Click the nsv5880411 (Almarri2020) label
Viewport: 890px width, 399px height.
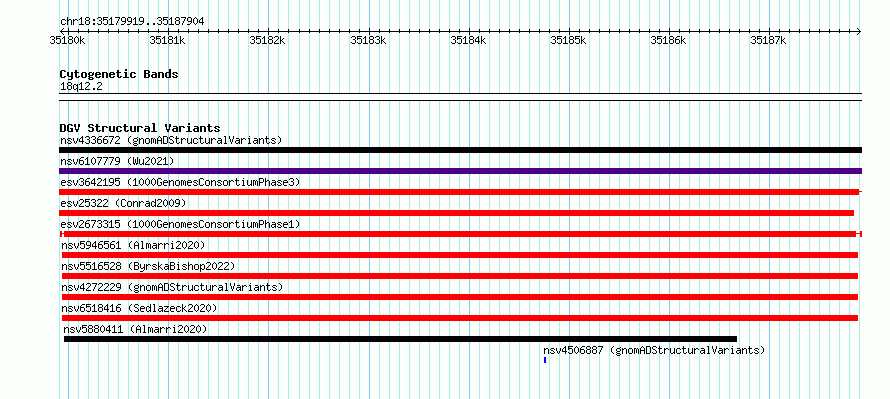[x=135, y=329]
